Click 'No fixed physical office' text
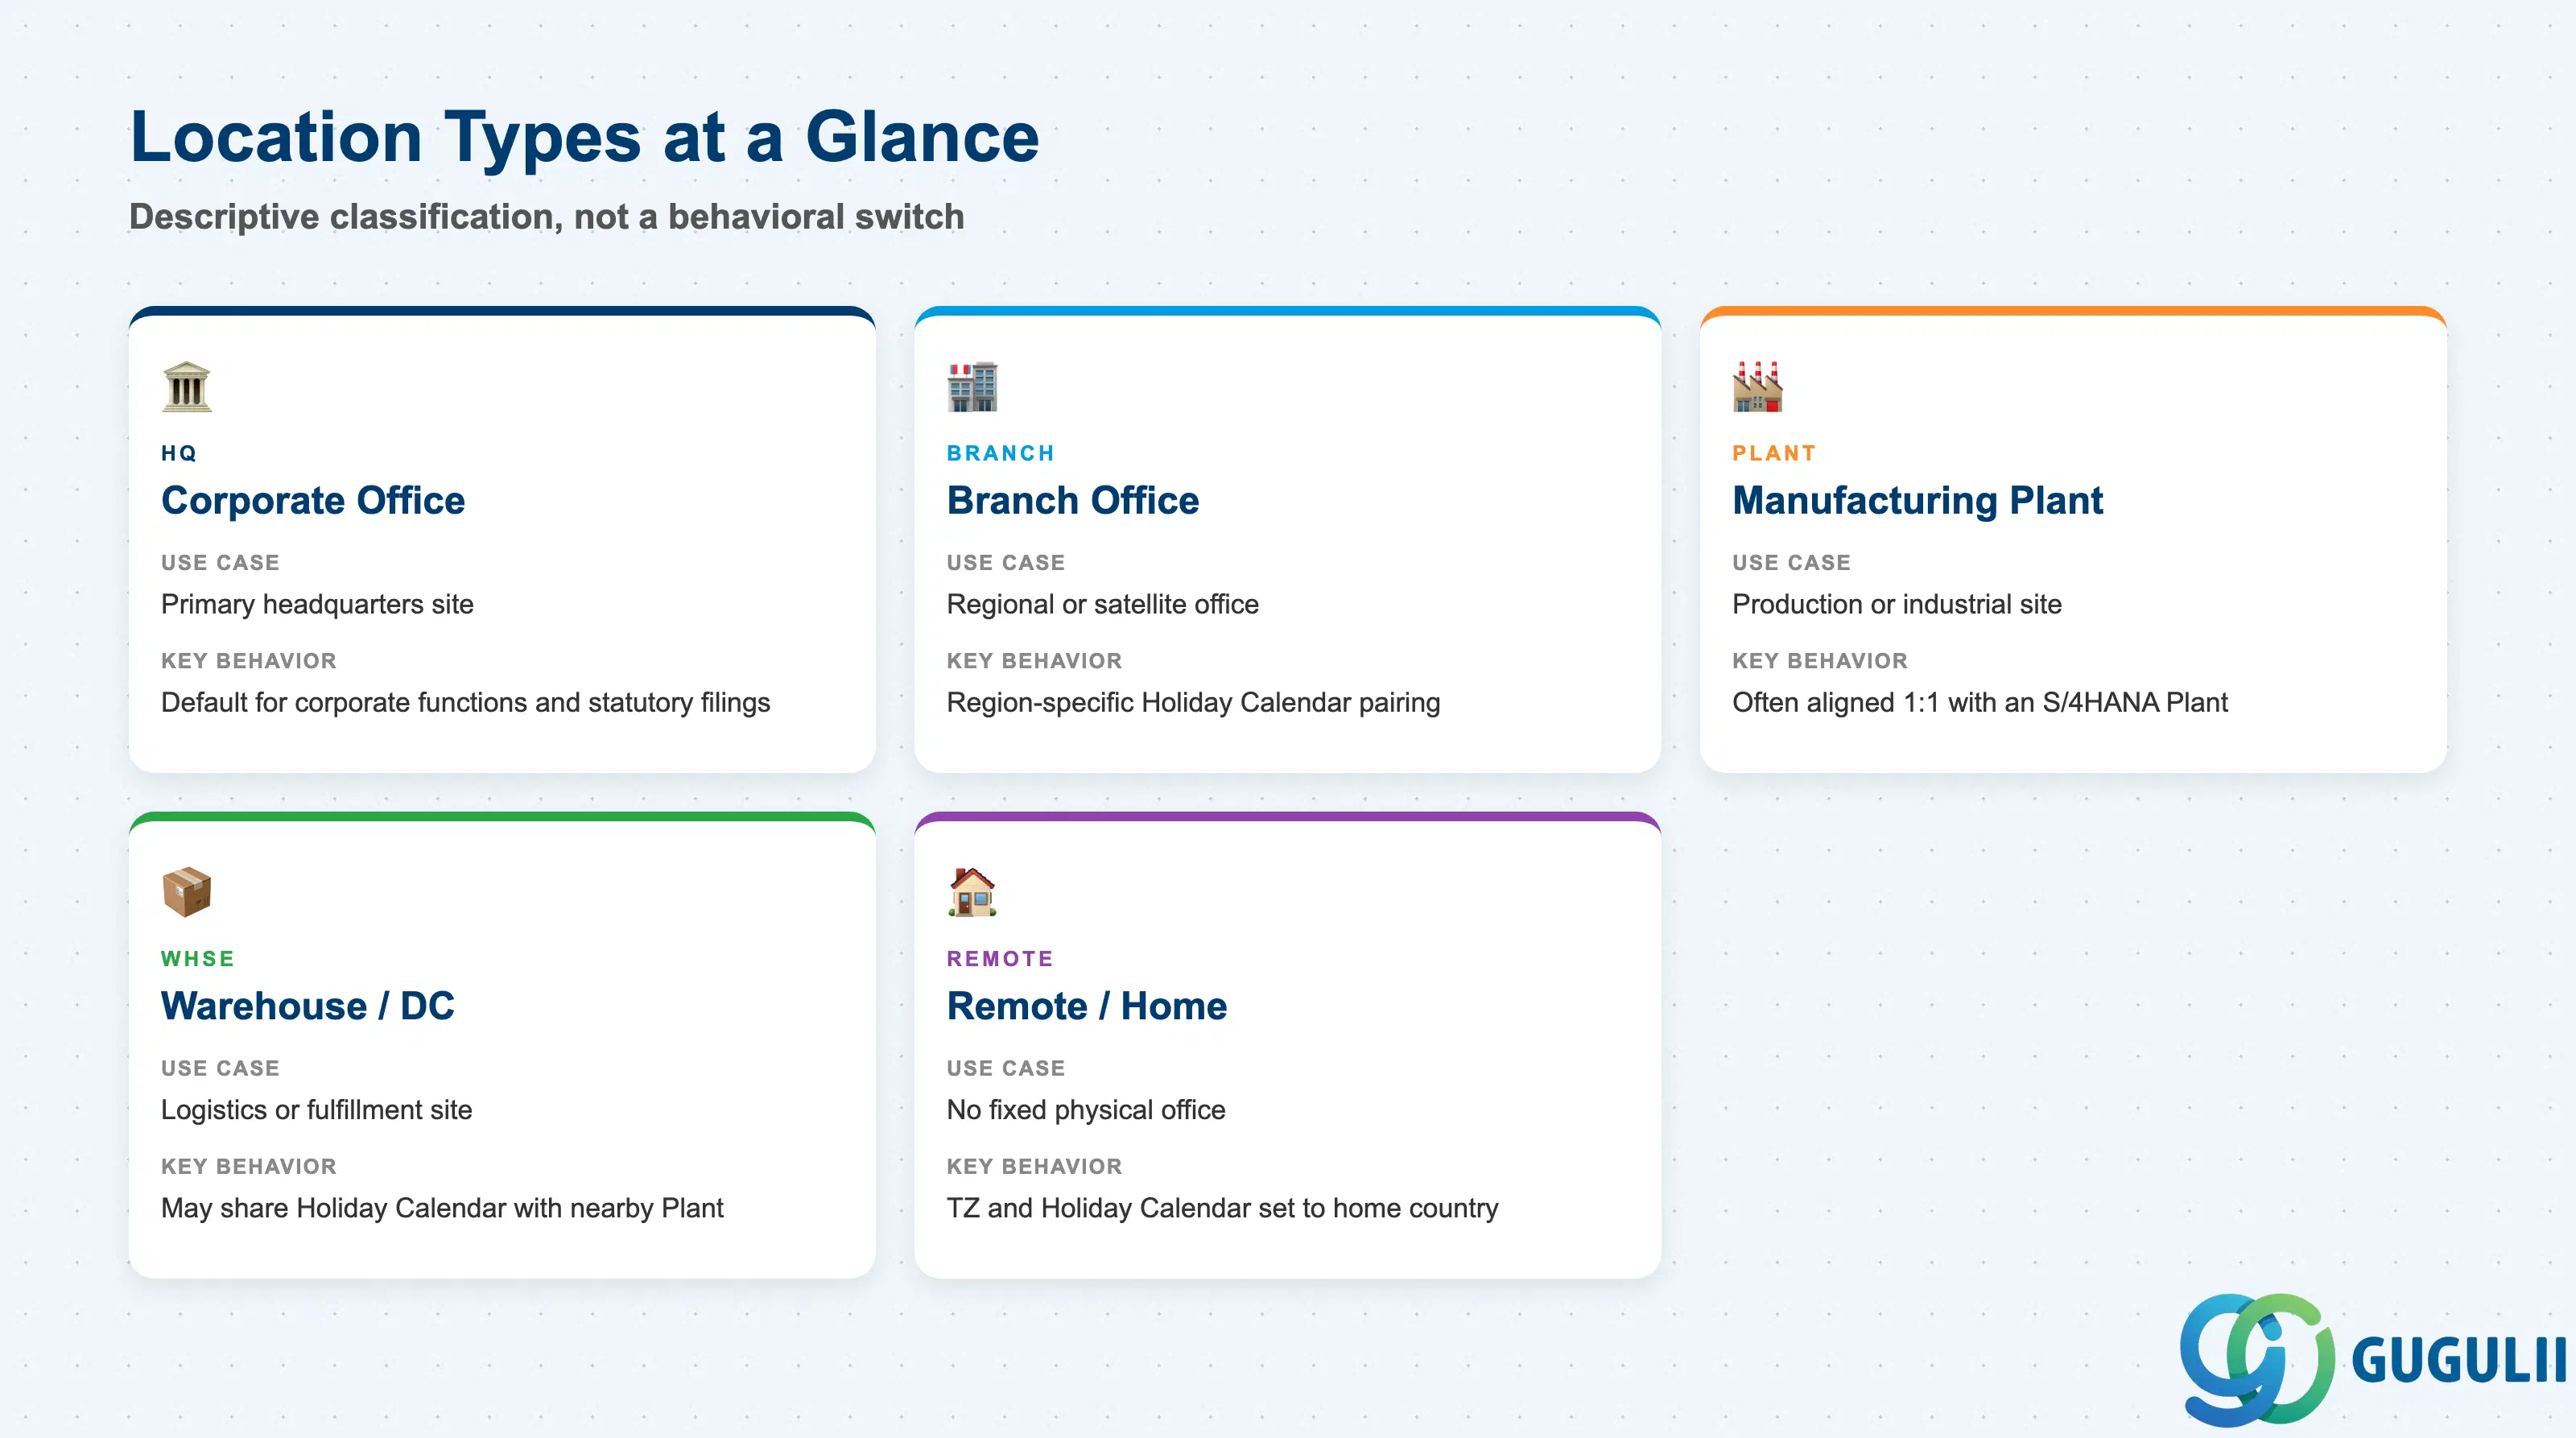Screen dimensions: 2576x1438 pyautogui.click(x=1086, y=1110)
